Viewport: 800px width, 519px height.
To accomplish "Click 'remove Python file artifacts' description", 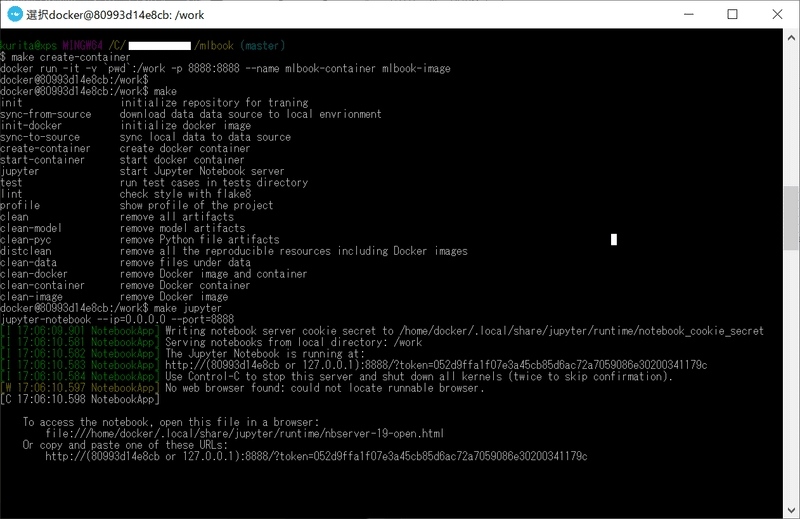I will (x=199, y=239).
